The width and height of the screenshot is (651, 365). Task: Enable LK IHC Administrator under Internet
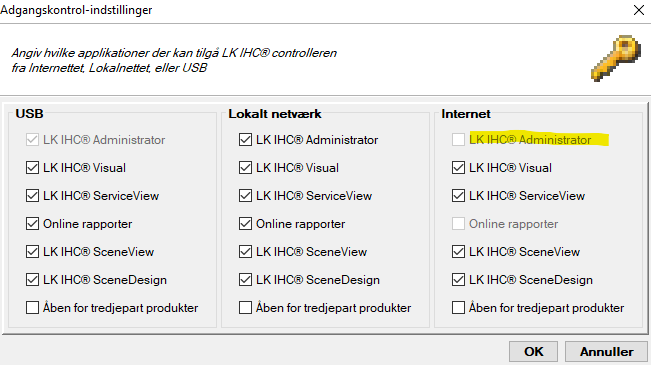(458, 140)
